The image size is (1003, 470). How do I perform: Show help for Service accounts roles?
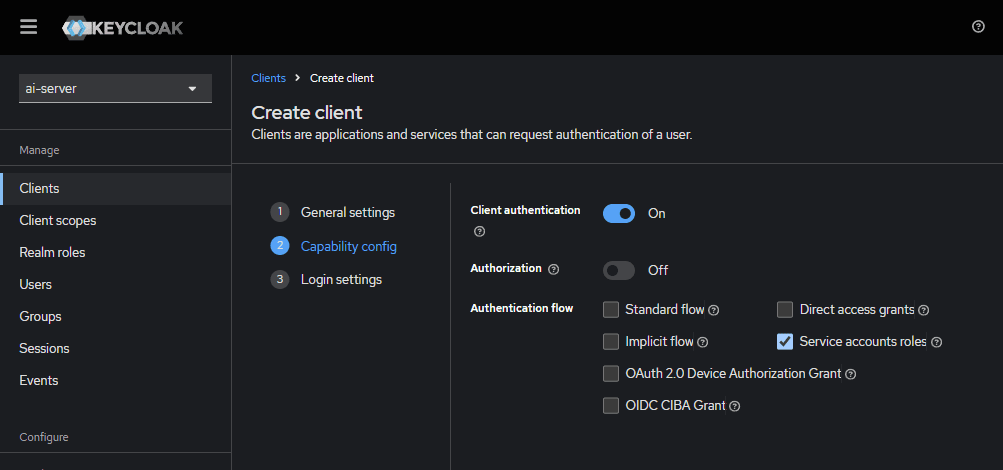(936, 342)
